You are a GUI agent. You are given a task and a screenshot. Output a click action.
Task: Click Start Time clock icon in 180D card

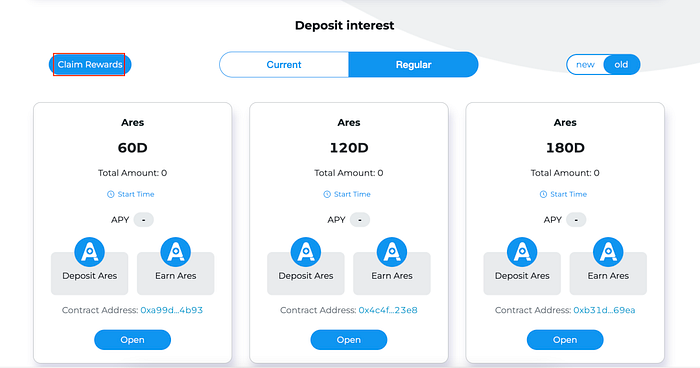click(x=543, y=194)
